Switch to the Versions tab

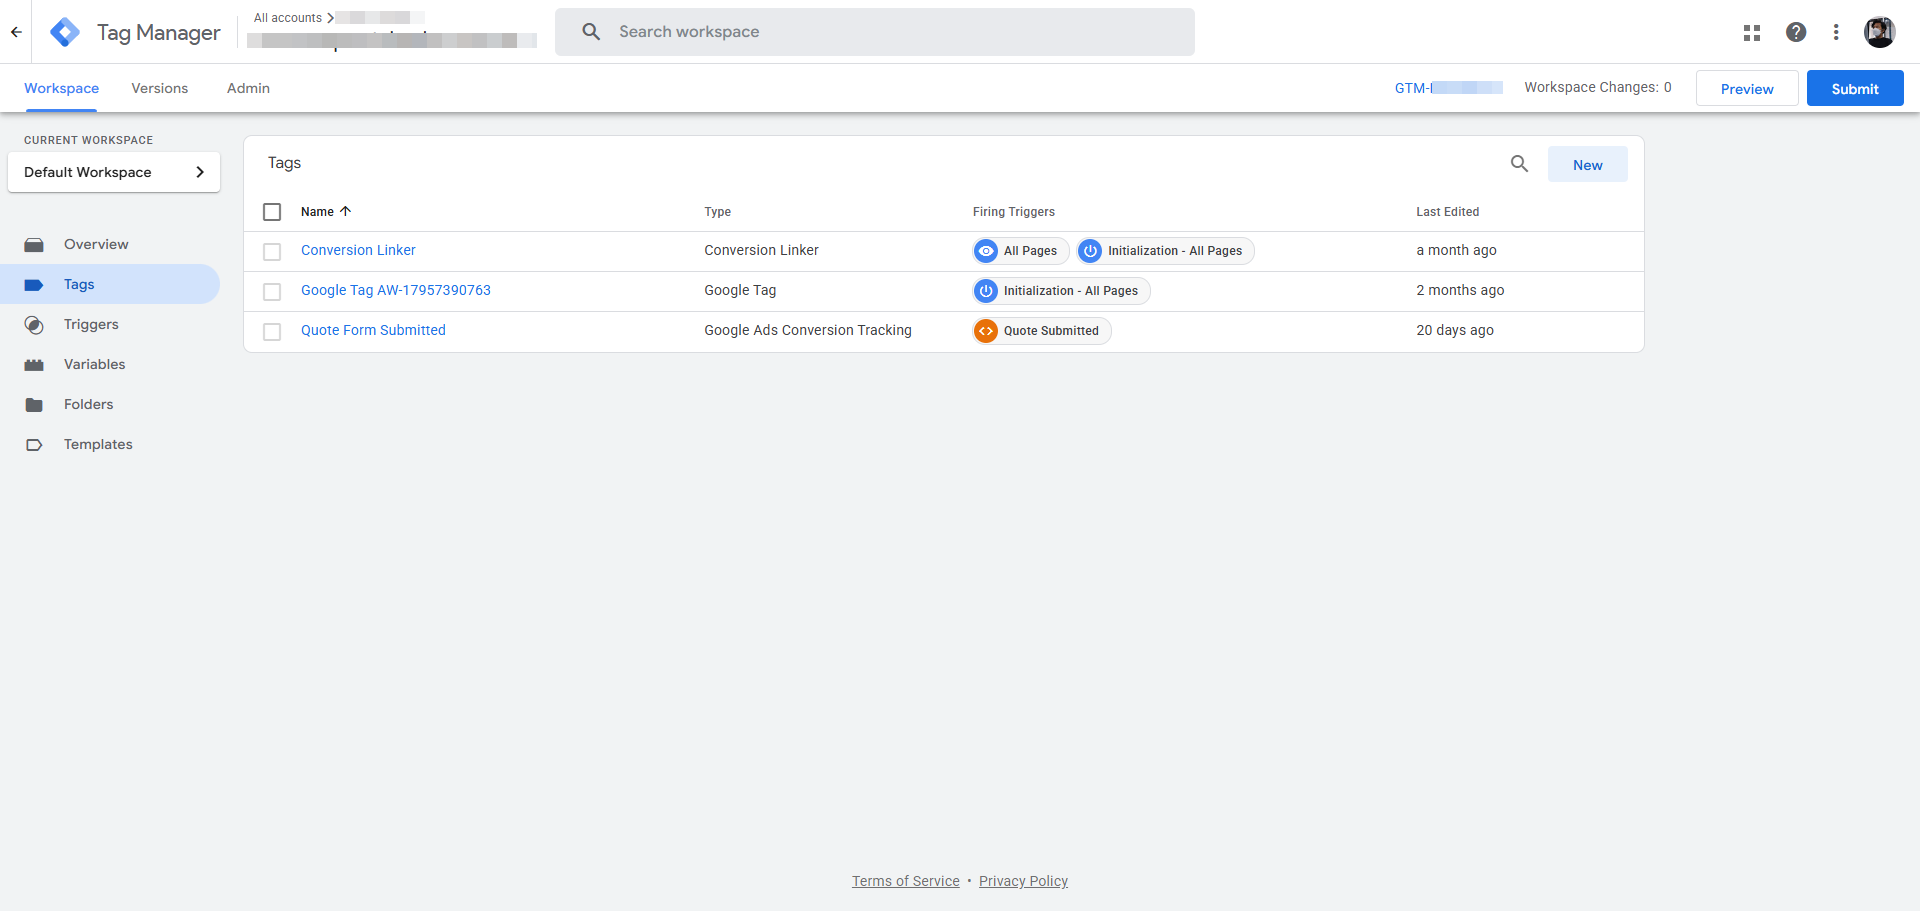coord(159,88)
